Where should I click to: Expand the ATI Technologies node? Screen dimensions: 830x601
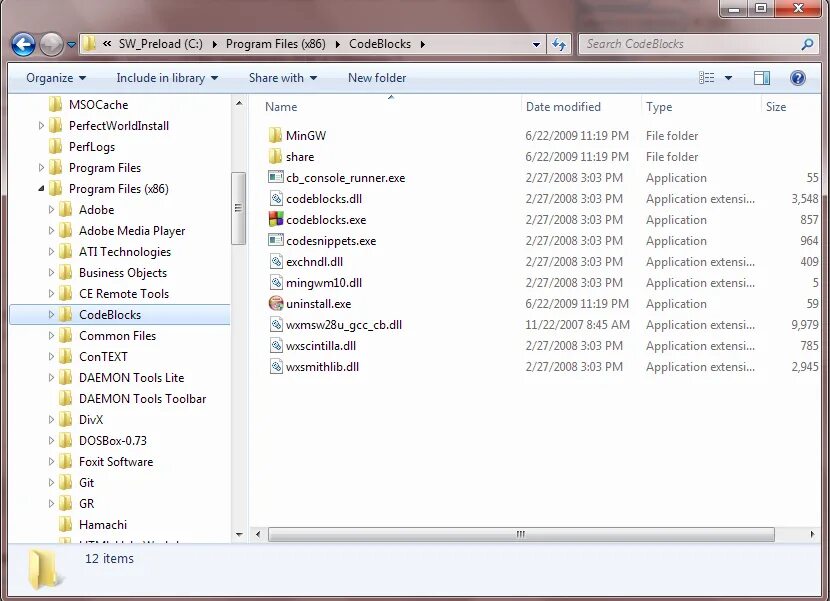(x=51, y=252)
